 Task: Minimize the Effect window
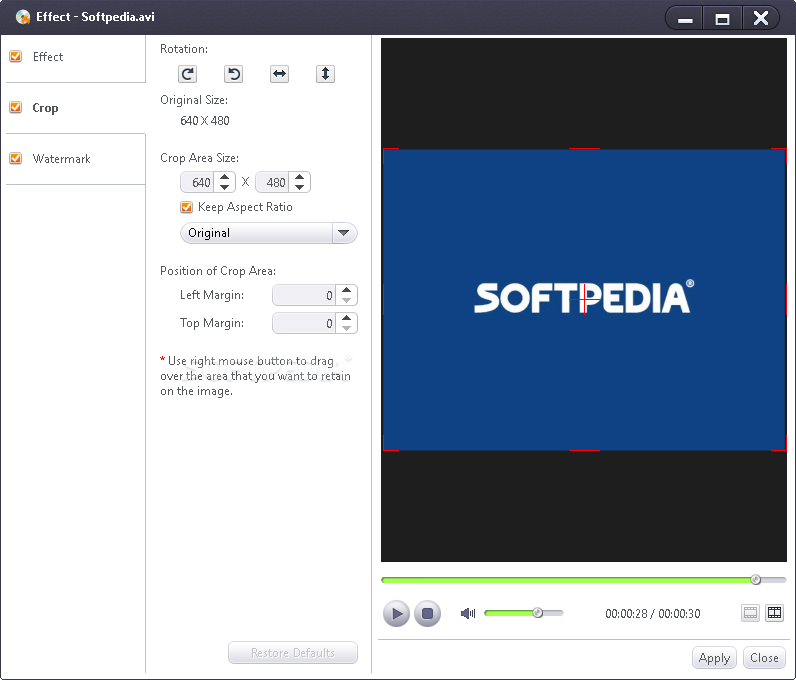coord(685,18)
